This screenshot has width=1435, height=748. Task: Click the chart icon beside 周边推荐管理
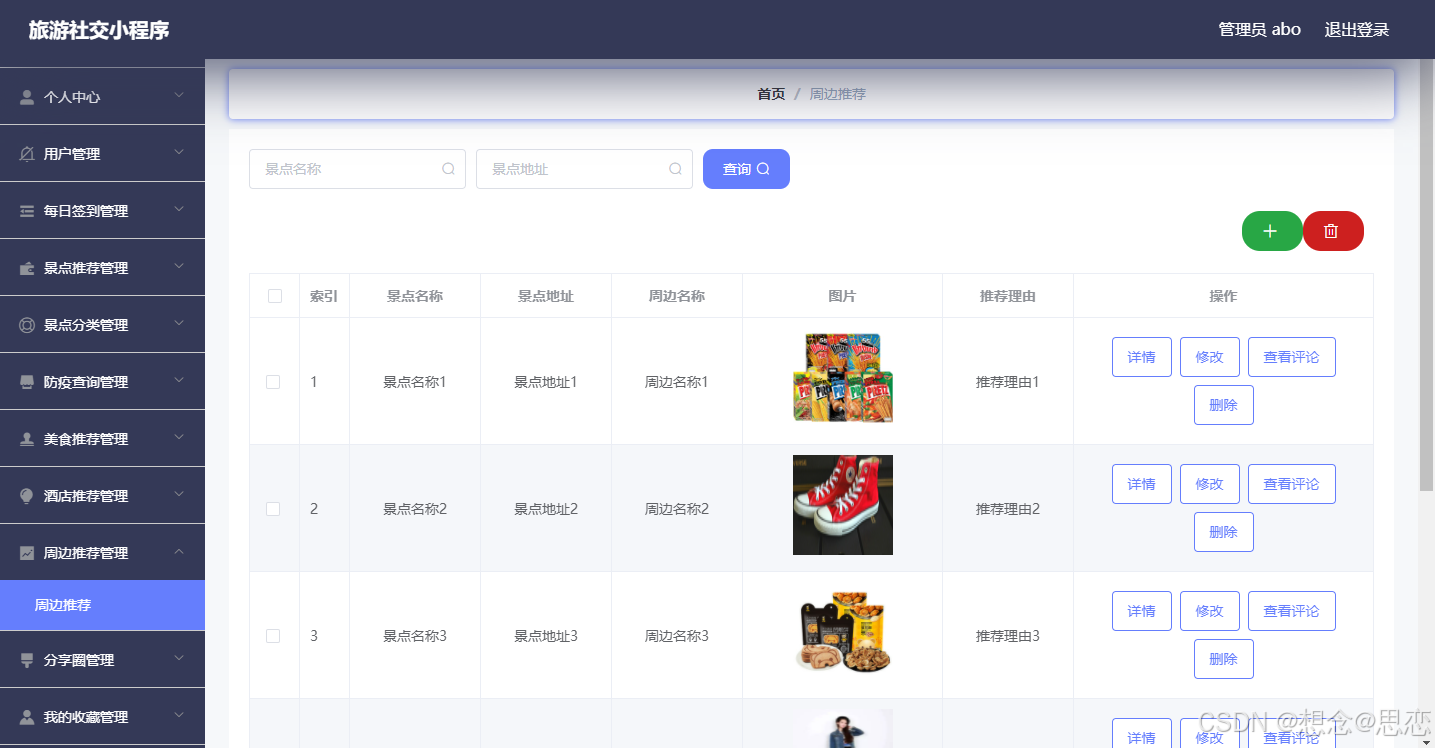[x=27, y=553]
